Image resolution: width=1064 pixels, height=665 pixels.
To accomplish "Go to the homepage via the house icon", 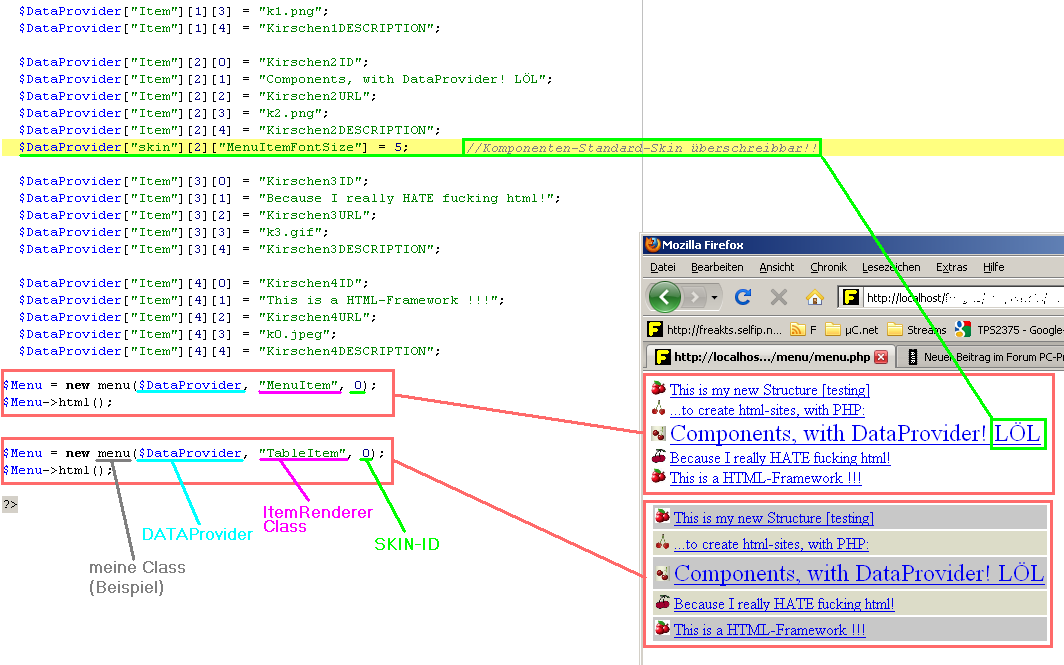I will 814,297.
